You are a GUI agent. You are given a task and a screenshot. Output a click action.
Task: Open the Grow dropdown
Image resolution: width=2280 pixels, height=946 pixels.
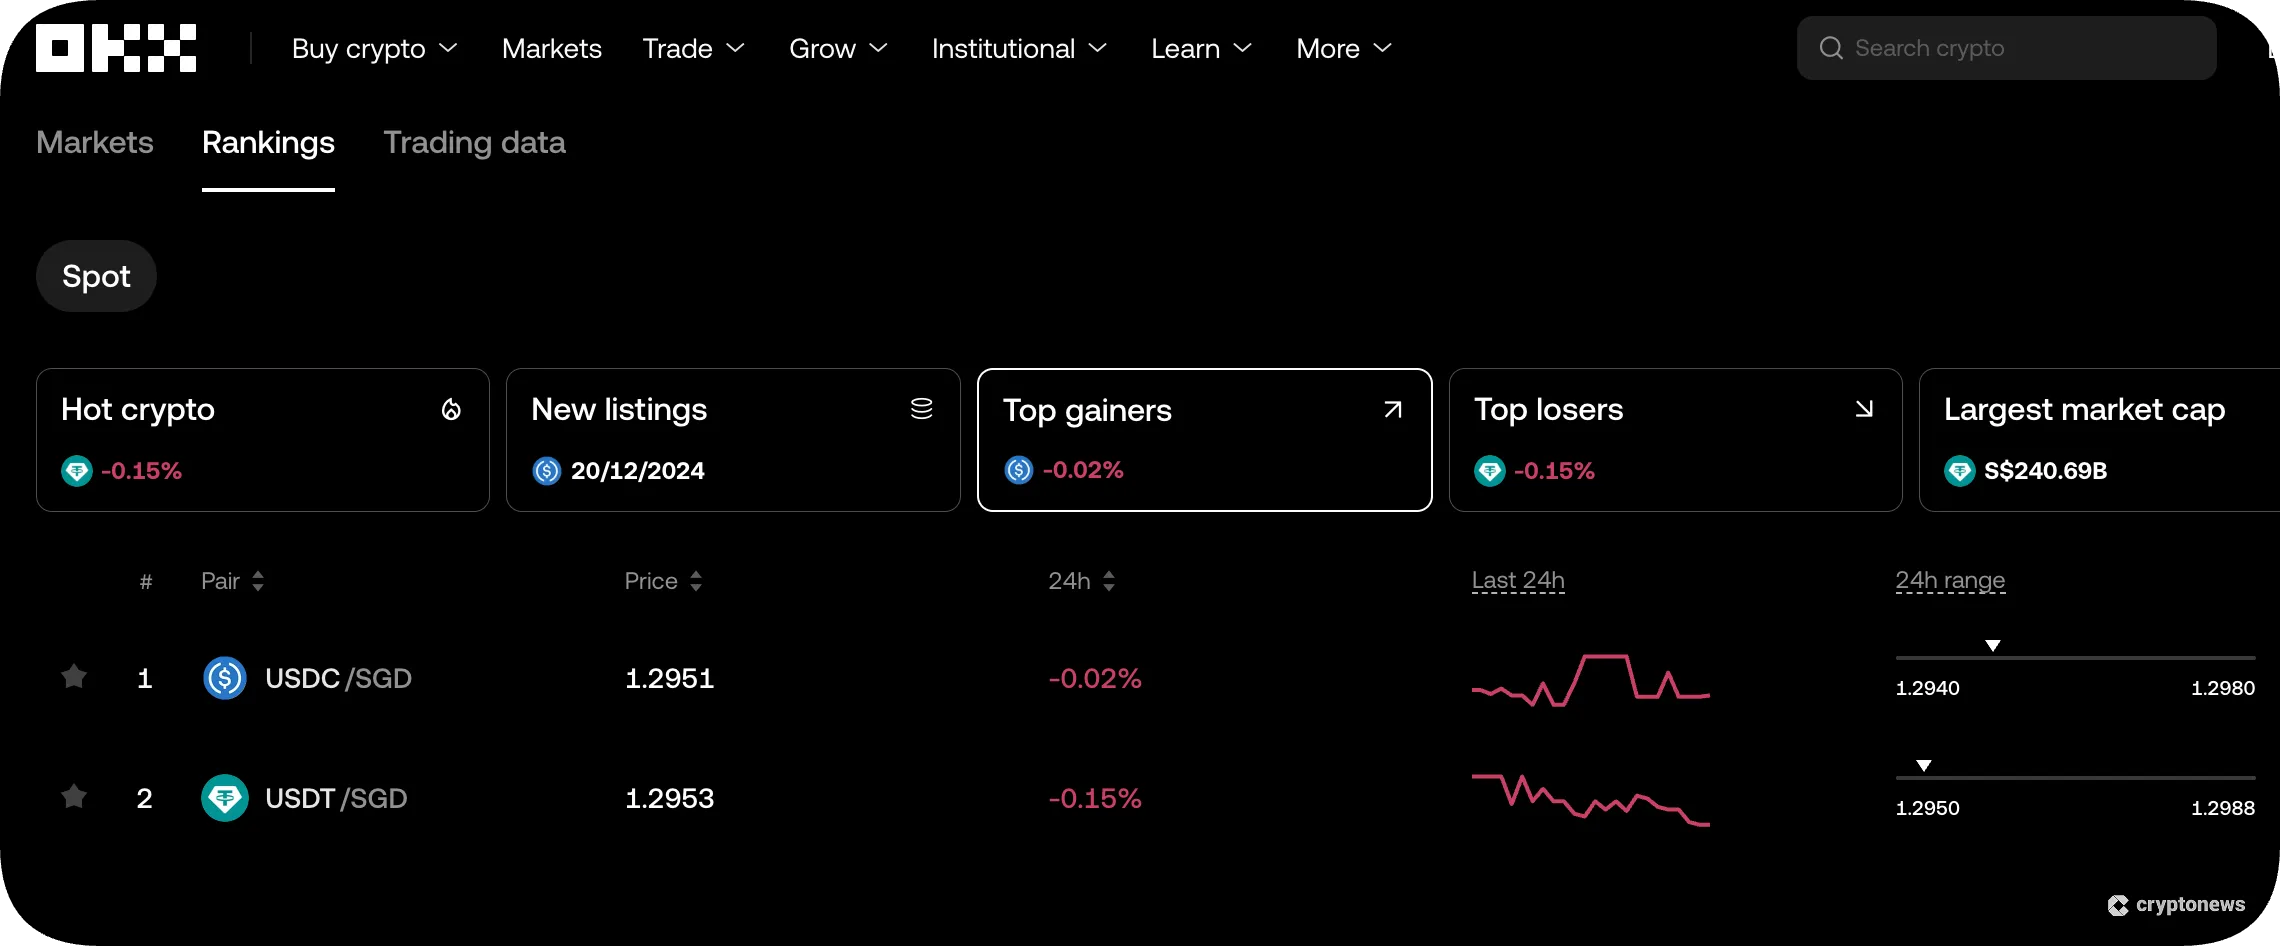tap(838, 48)
